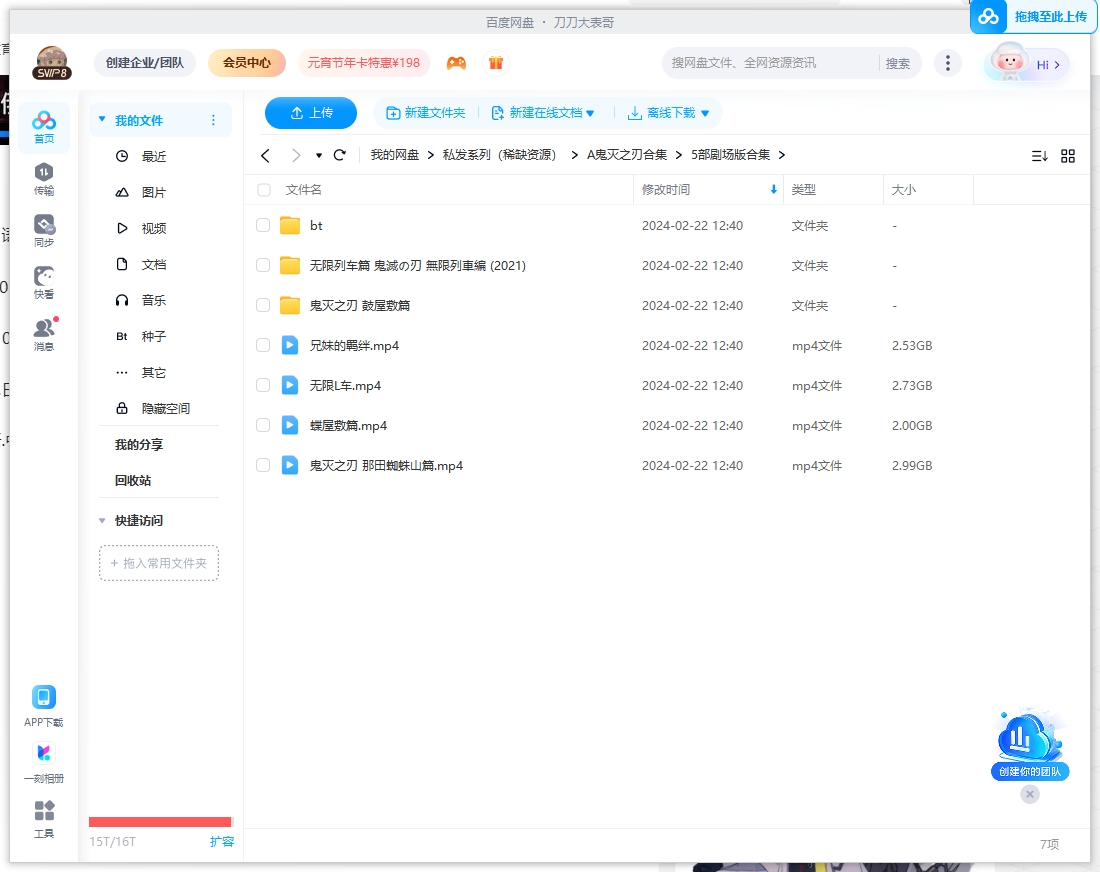Tick the checkbox next to the bt folder
Image resolution: width=1100 pixels, height=872 pixels.
[263, 225]
